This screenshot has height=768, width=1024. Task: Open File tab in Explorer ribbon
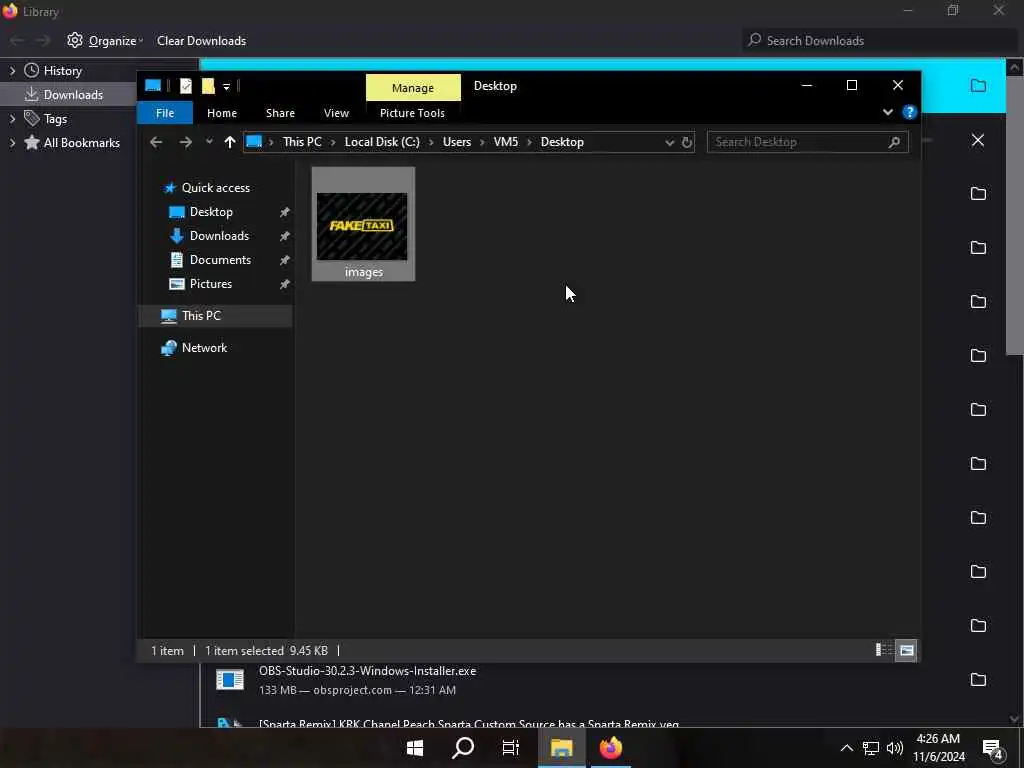[165, 113]
